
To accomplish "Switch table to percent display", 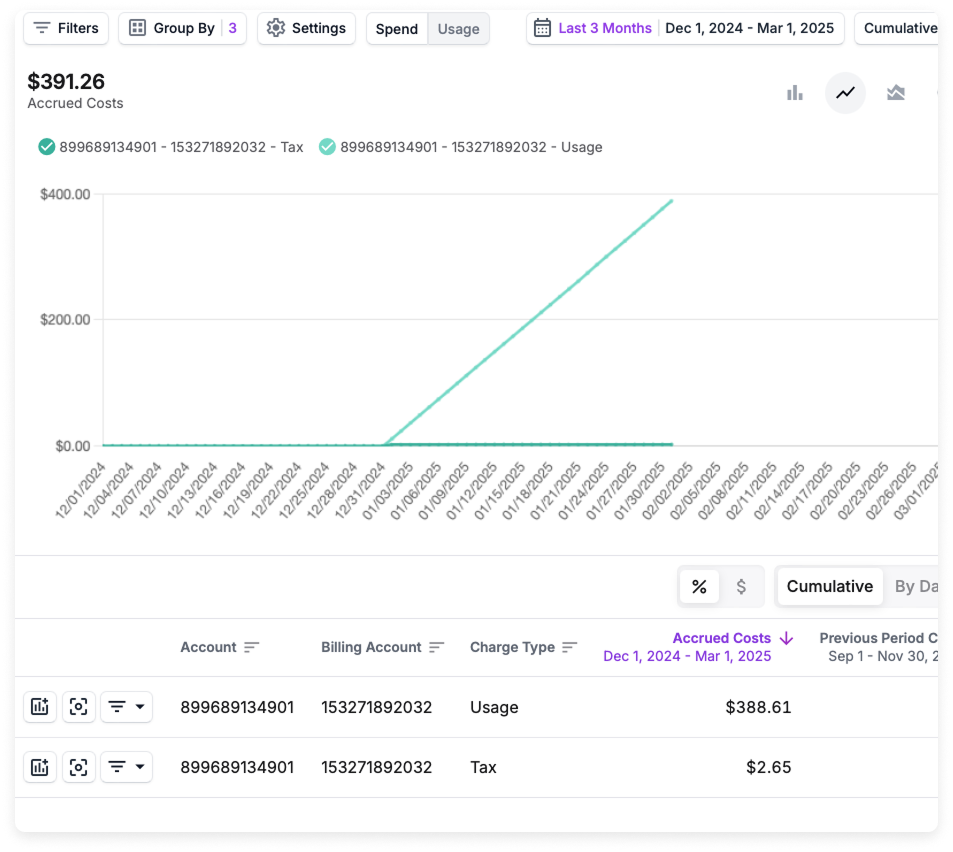I will (x=699, y=586).
